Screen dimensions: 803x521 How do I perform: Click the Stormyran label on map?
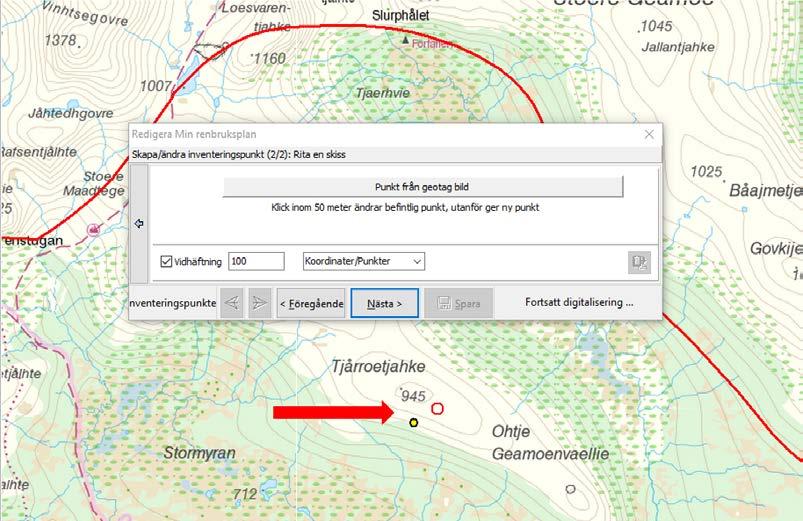(x=199, y=453)
